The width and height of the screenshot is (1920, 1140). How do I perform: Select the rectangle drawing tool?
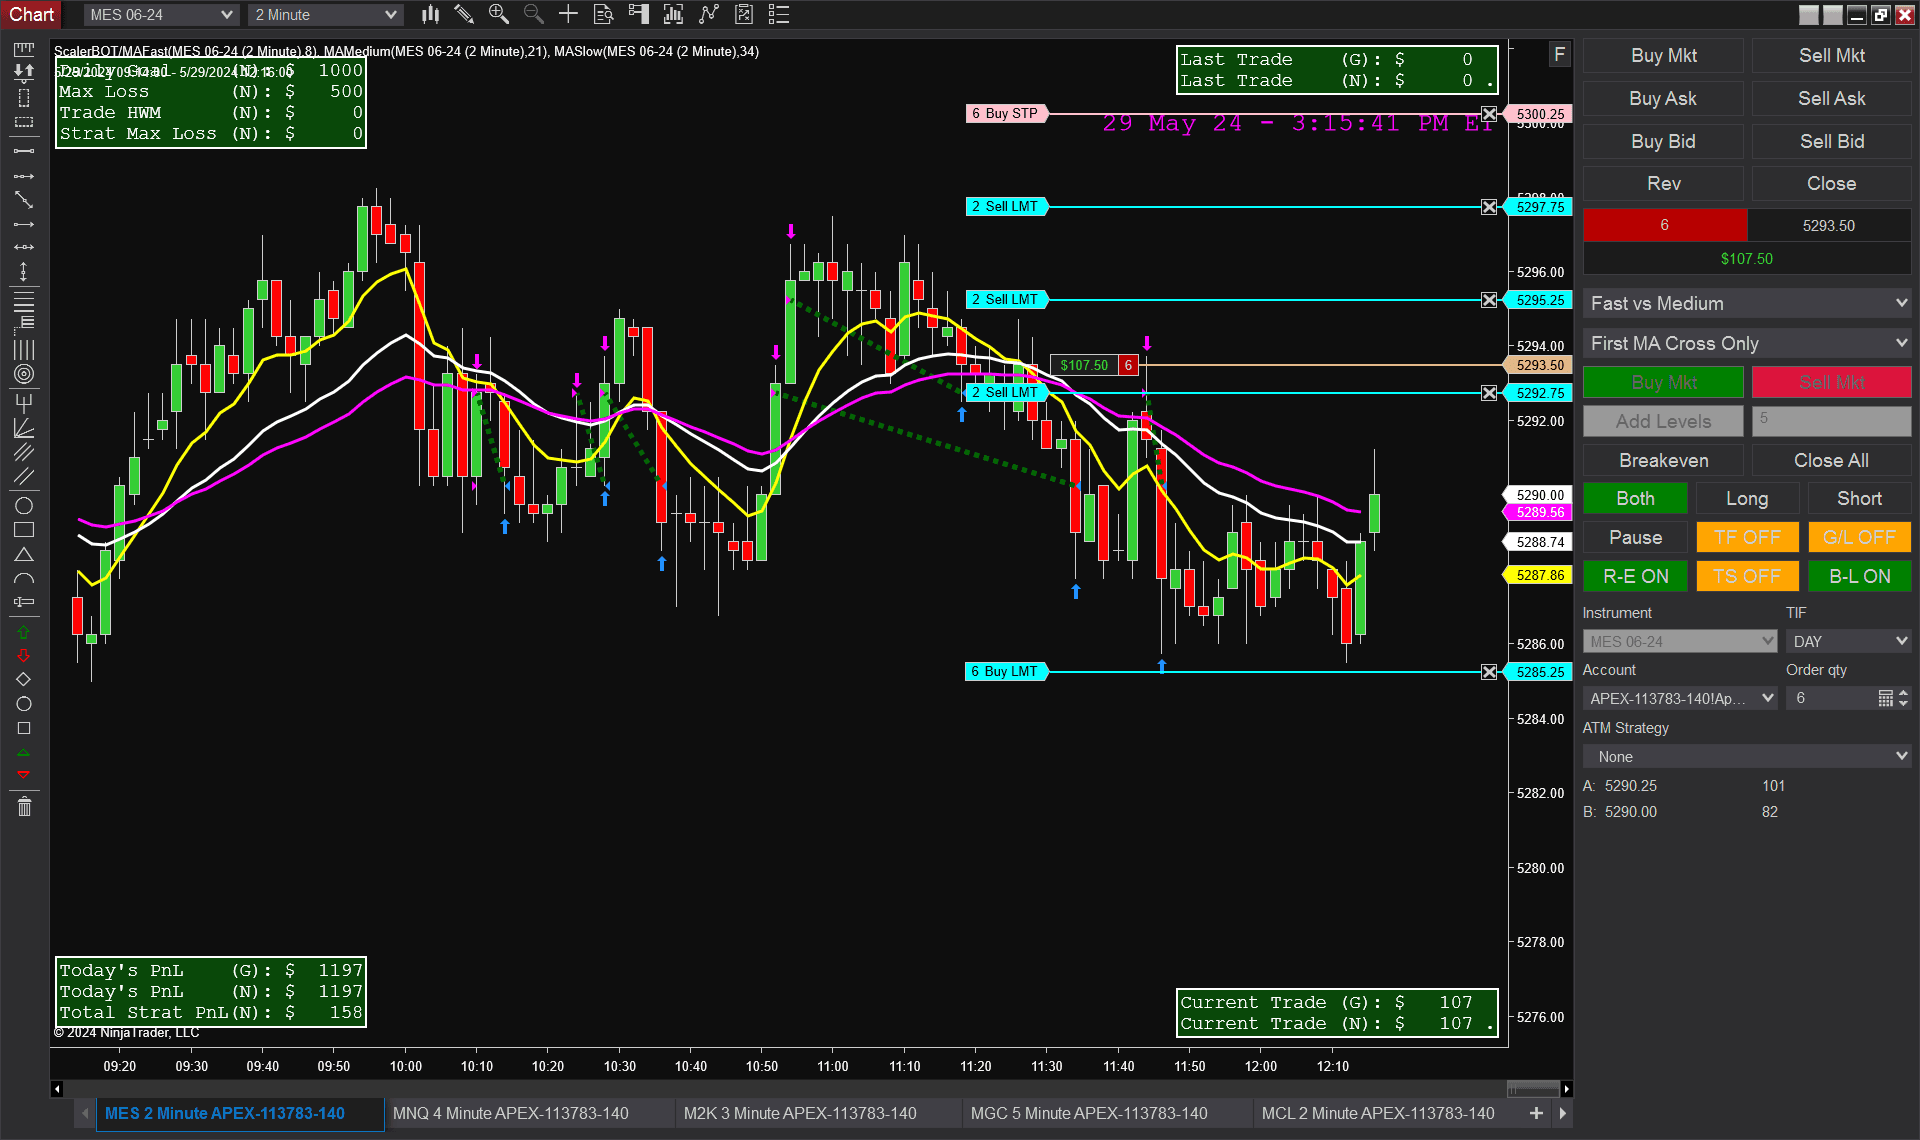point(22,531)
